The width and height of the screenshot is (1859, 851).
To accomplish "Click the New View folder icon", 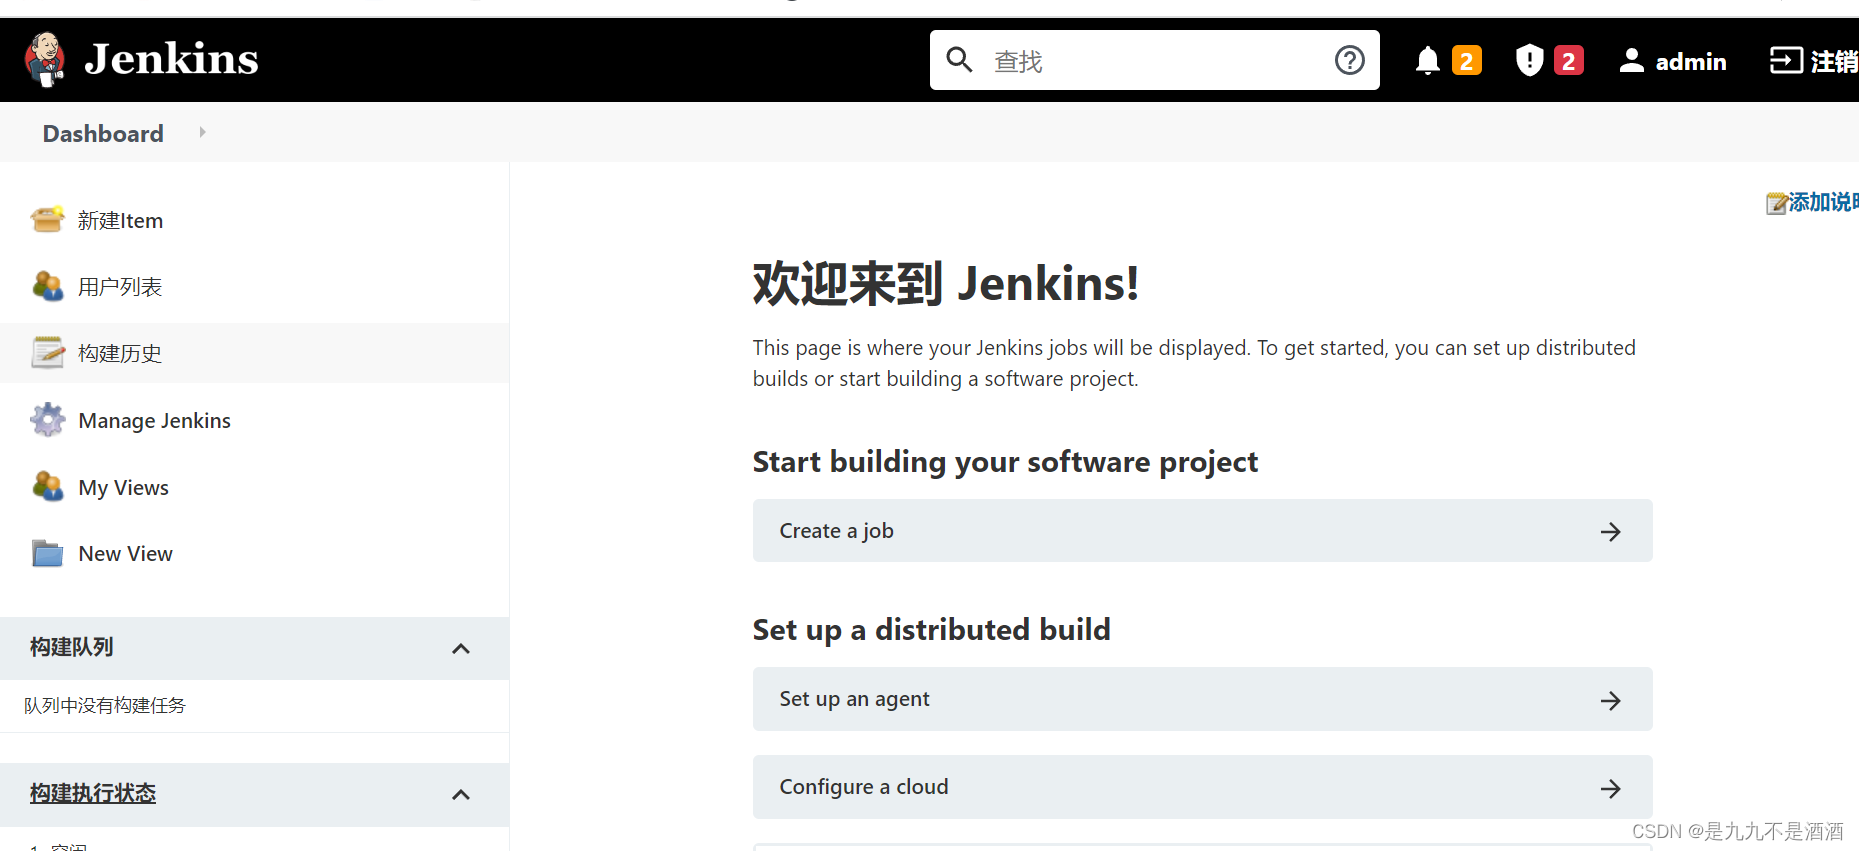I will click(47, 553).
